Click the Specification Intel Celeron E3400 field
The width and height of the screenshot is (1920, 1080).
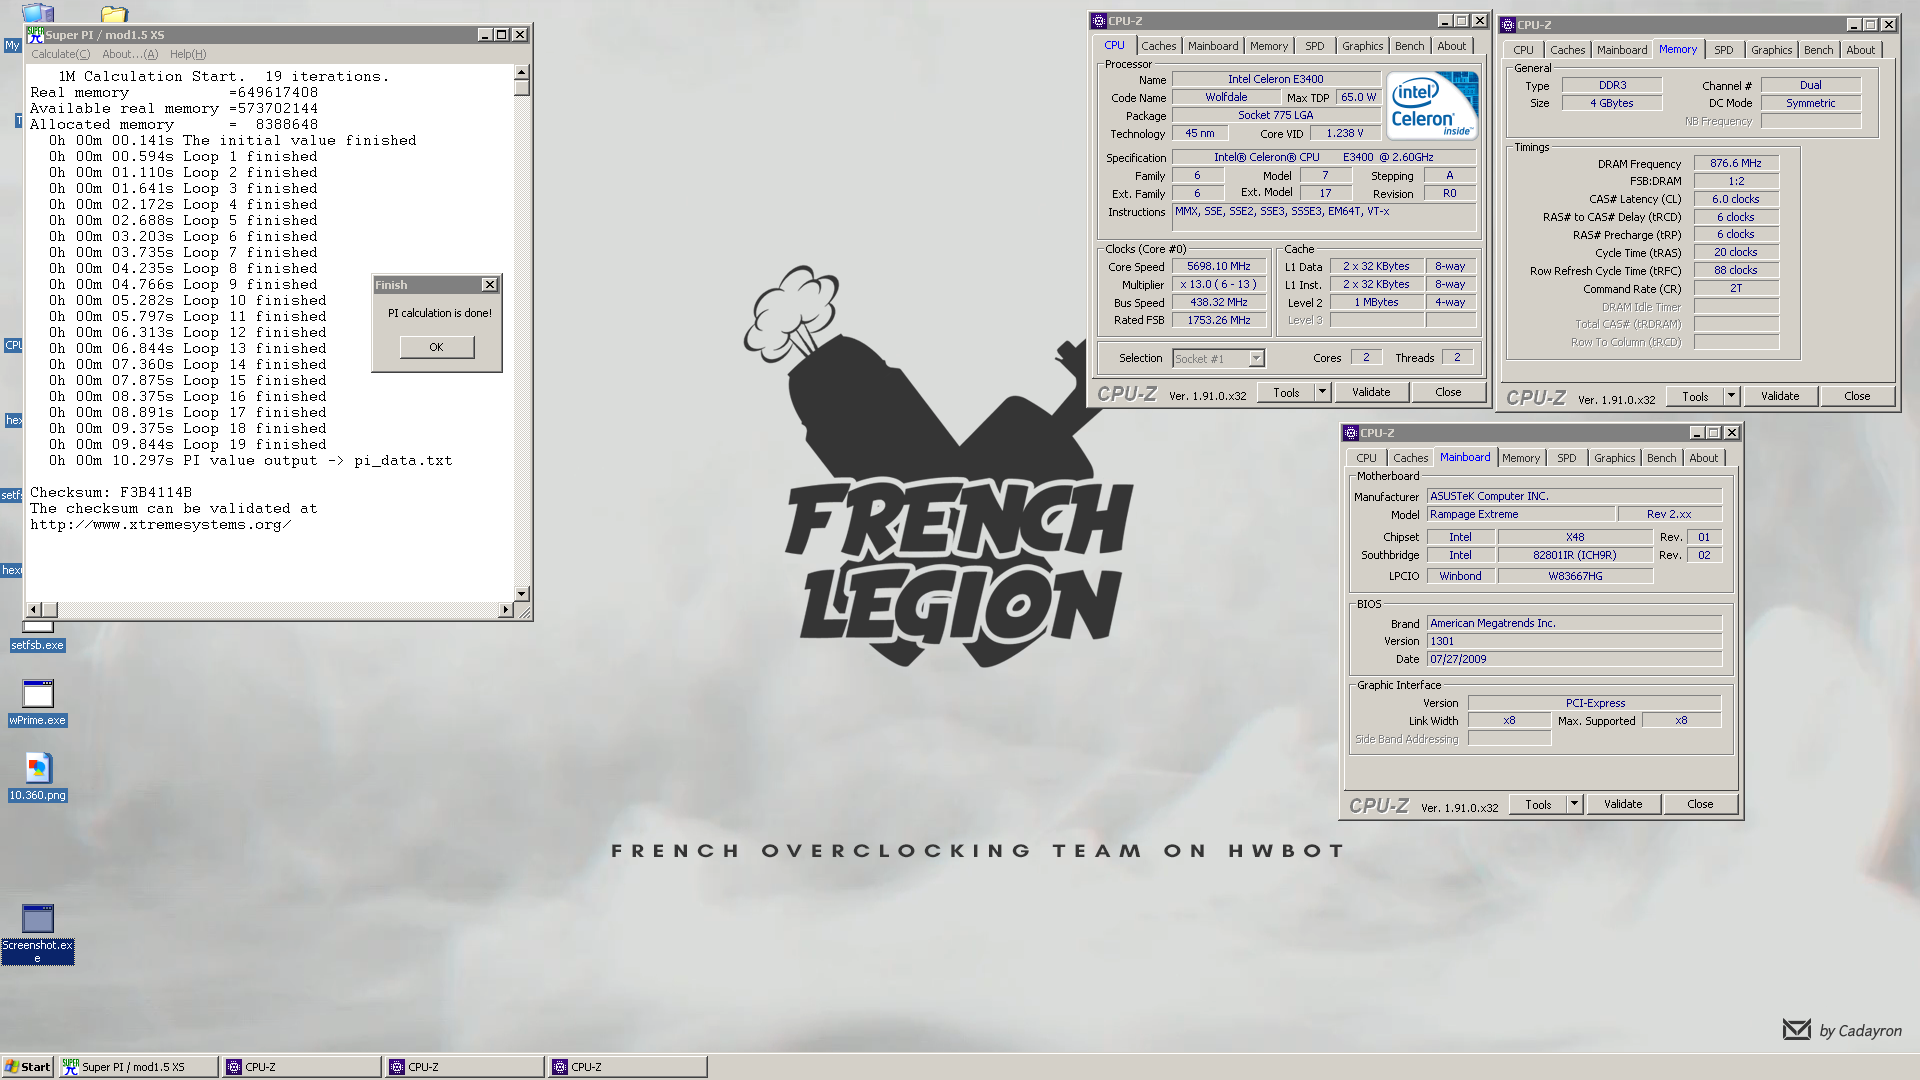1323,157
